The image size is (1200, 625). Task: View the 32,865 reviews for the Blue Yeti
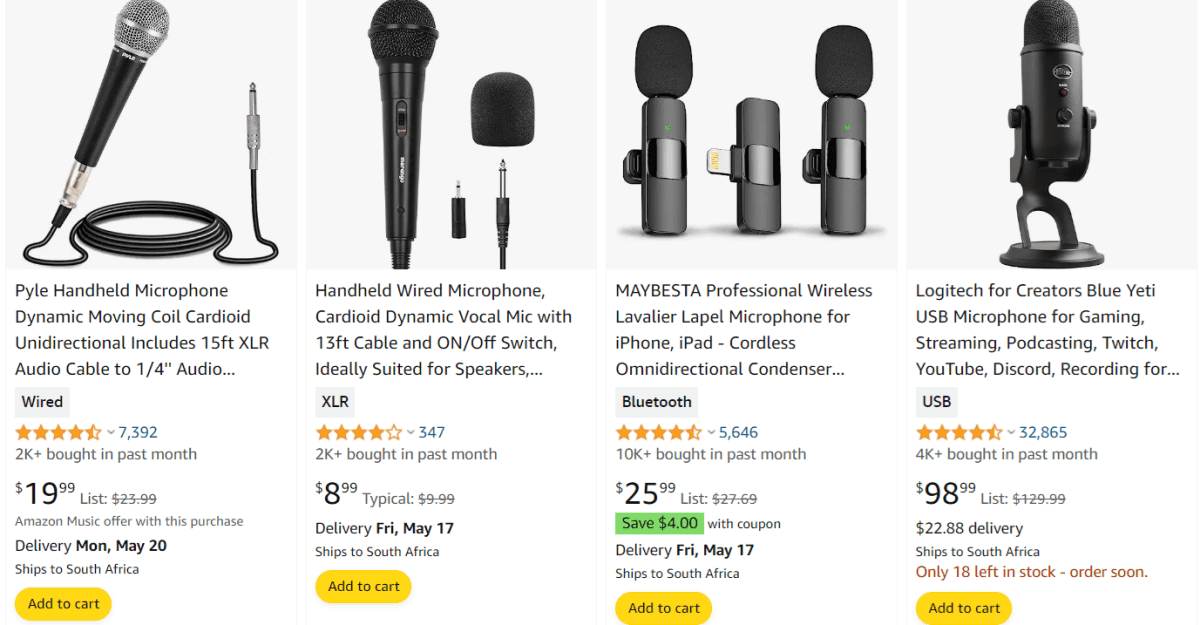pyautogui.click(x=1045, y=431)
